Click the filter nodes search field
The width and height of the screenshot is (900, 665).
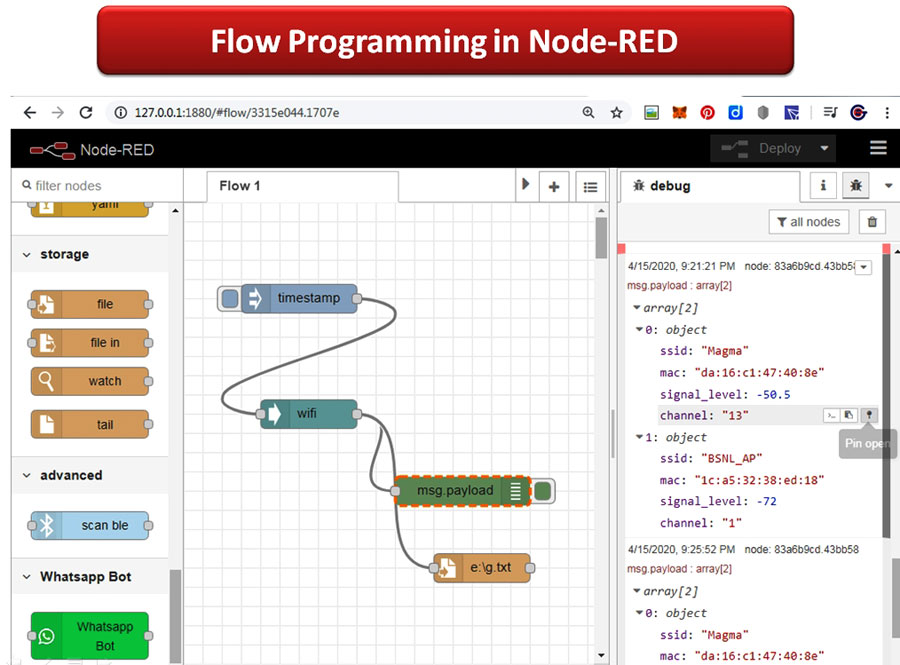pyautogui.click(x=100, y=186)
